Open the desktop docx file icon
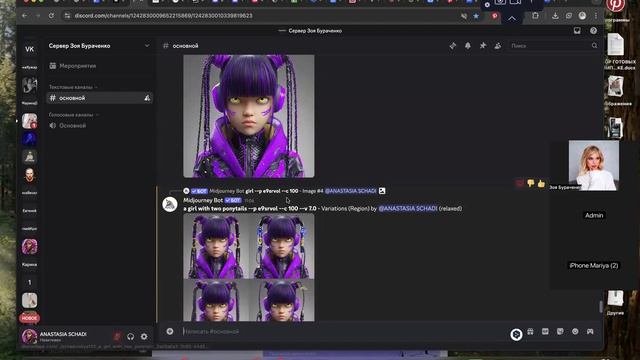640x360 pixels. (x=616, y=44)
